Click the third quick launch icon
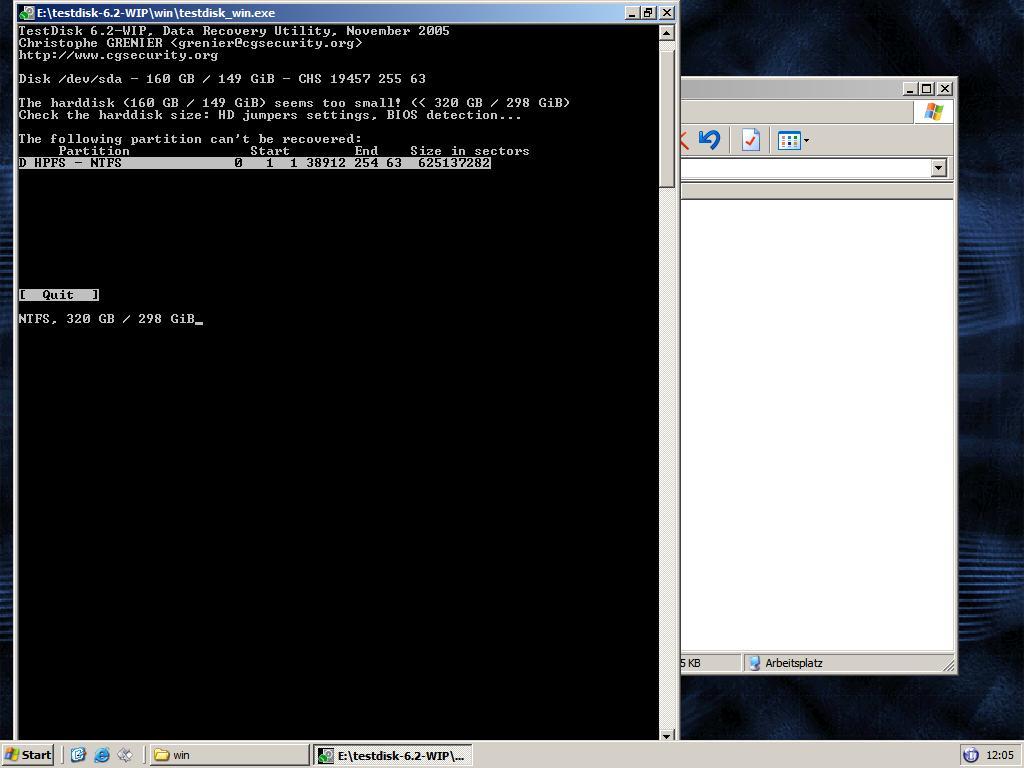The height and width of the screenshot is (768, 1024). click(x=125, y=755)
